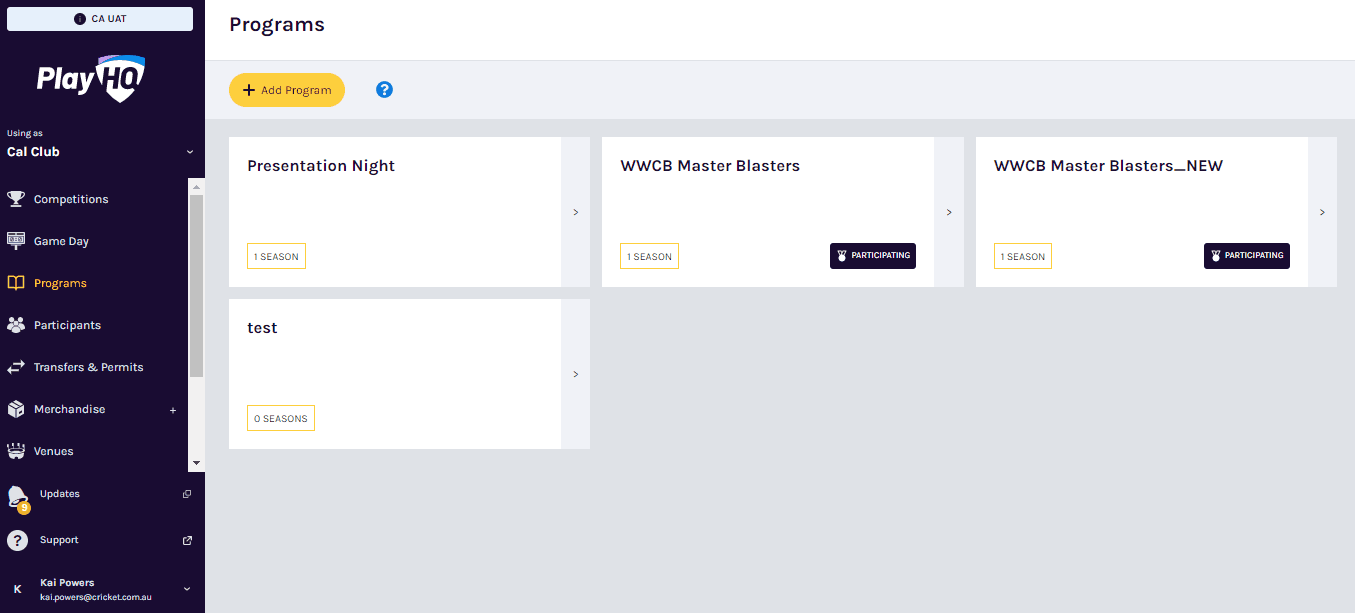Screen dimensions: 1355x613
Task: Click the CA UAT environment banner
Action: tap(100, 19)
